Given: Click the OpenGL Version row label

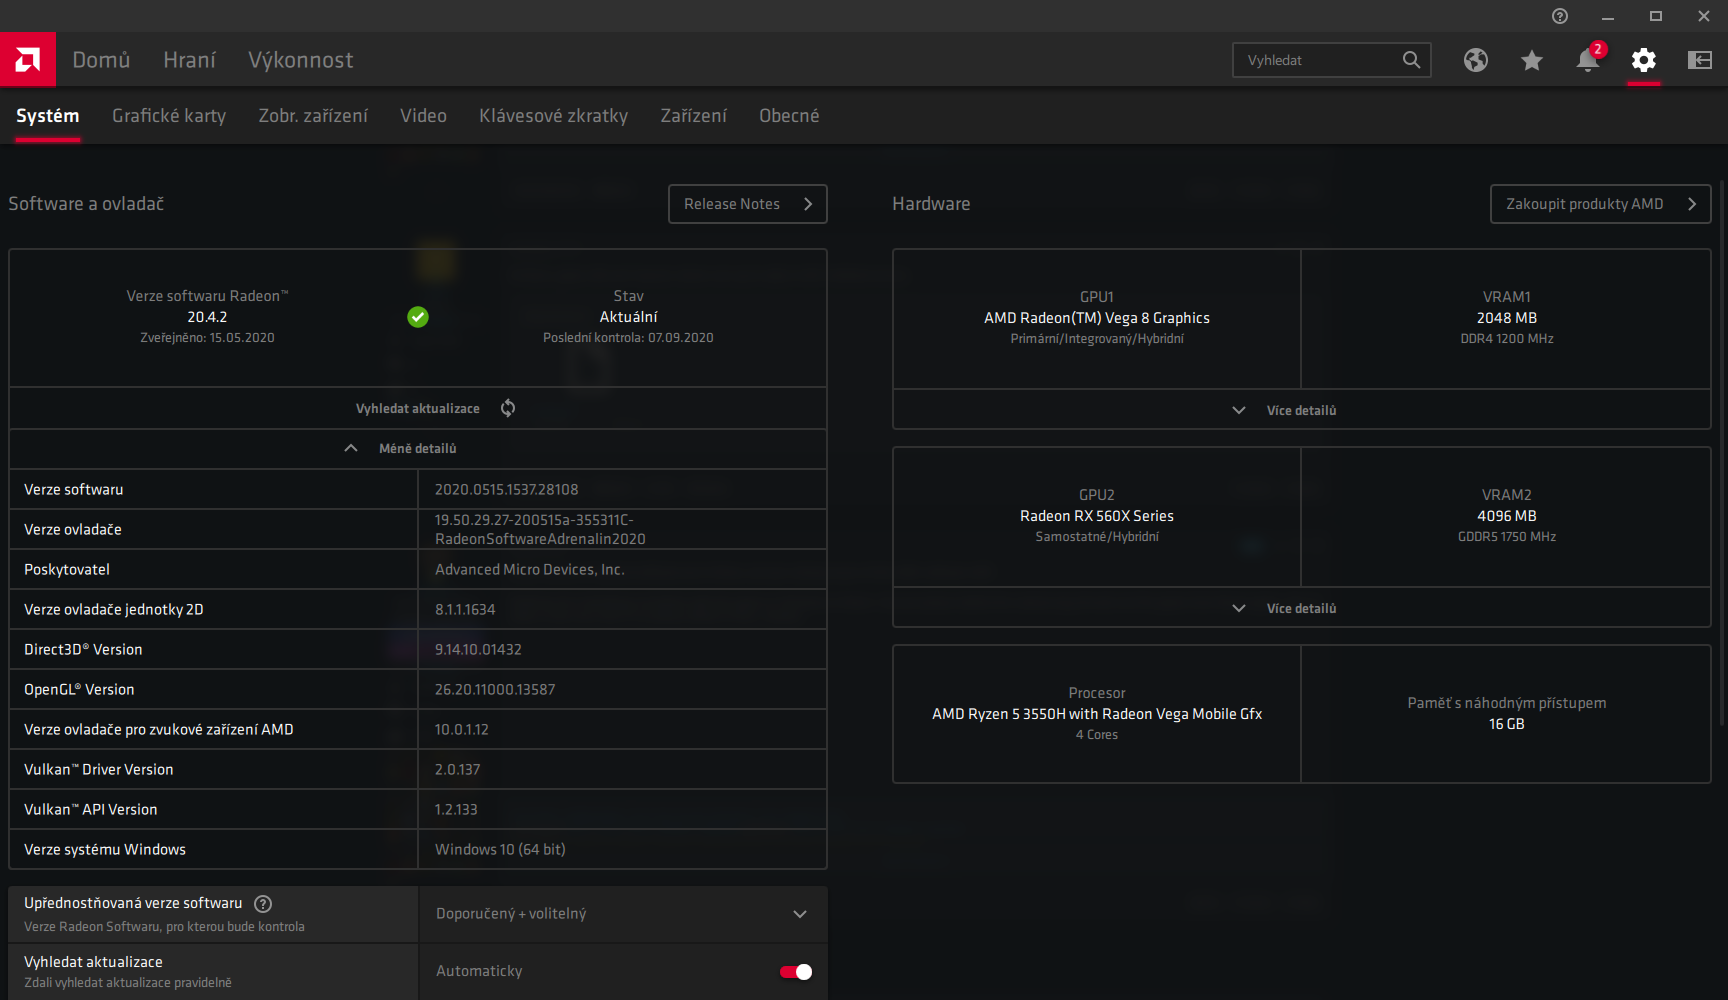Looking at the screenshot, I should tap(79, 689).
